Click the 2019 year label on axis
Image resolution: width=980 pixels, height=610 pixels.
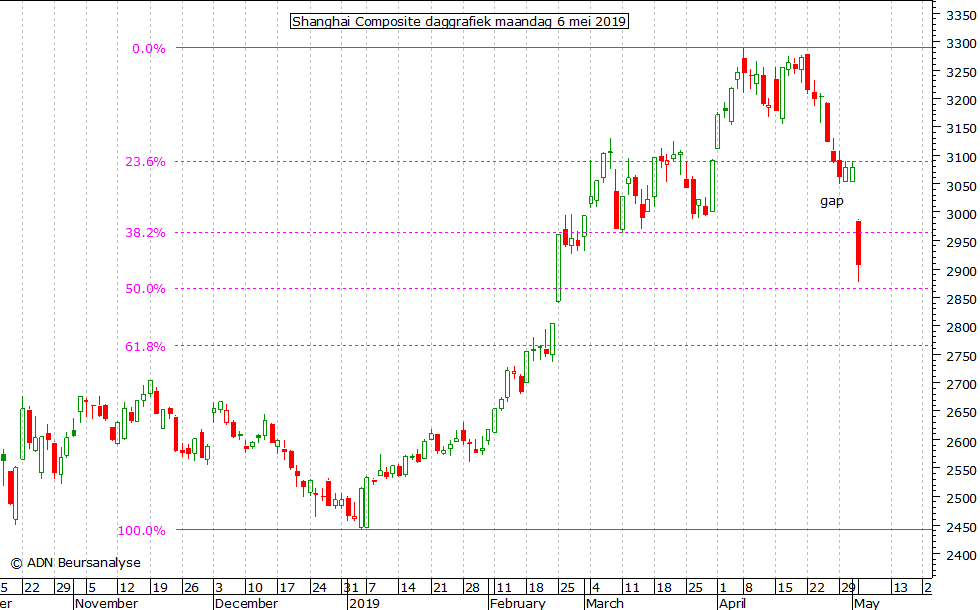[x=364, y=603]
